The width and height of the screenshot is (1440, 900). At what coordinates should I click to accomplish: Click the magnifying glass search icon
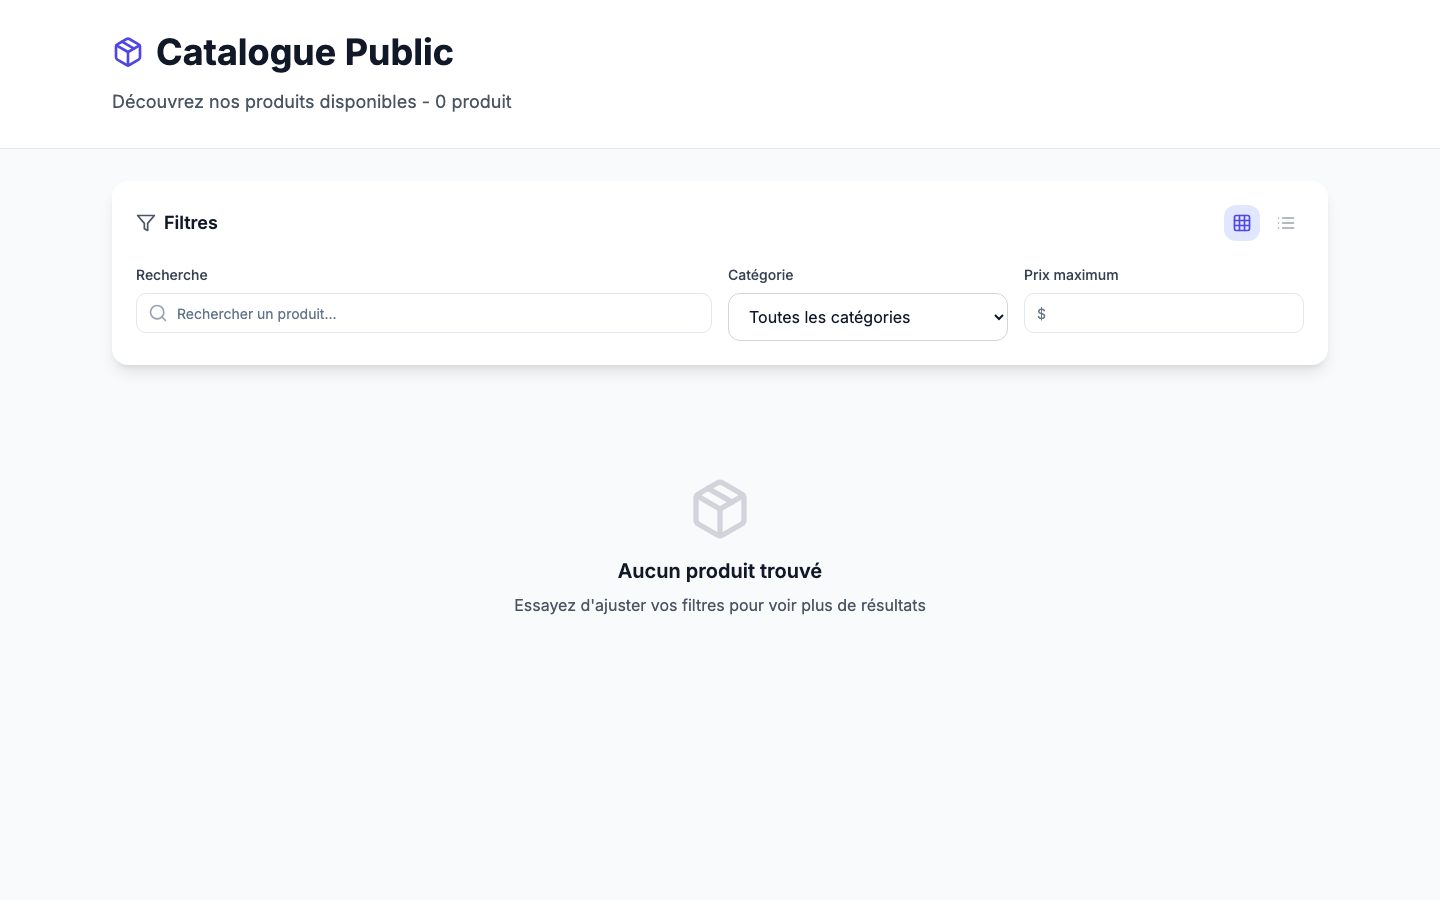pos(158,313)
